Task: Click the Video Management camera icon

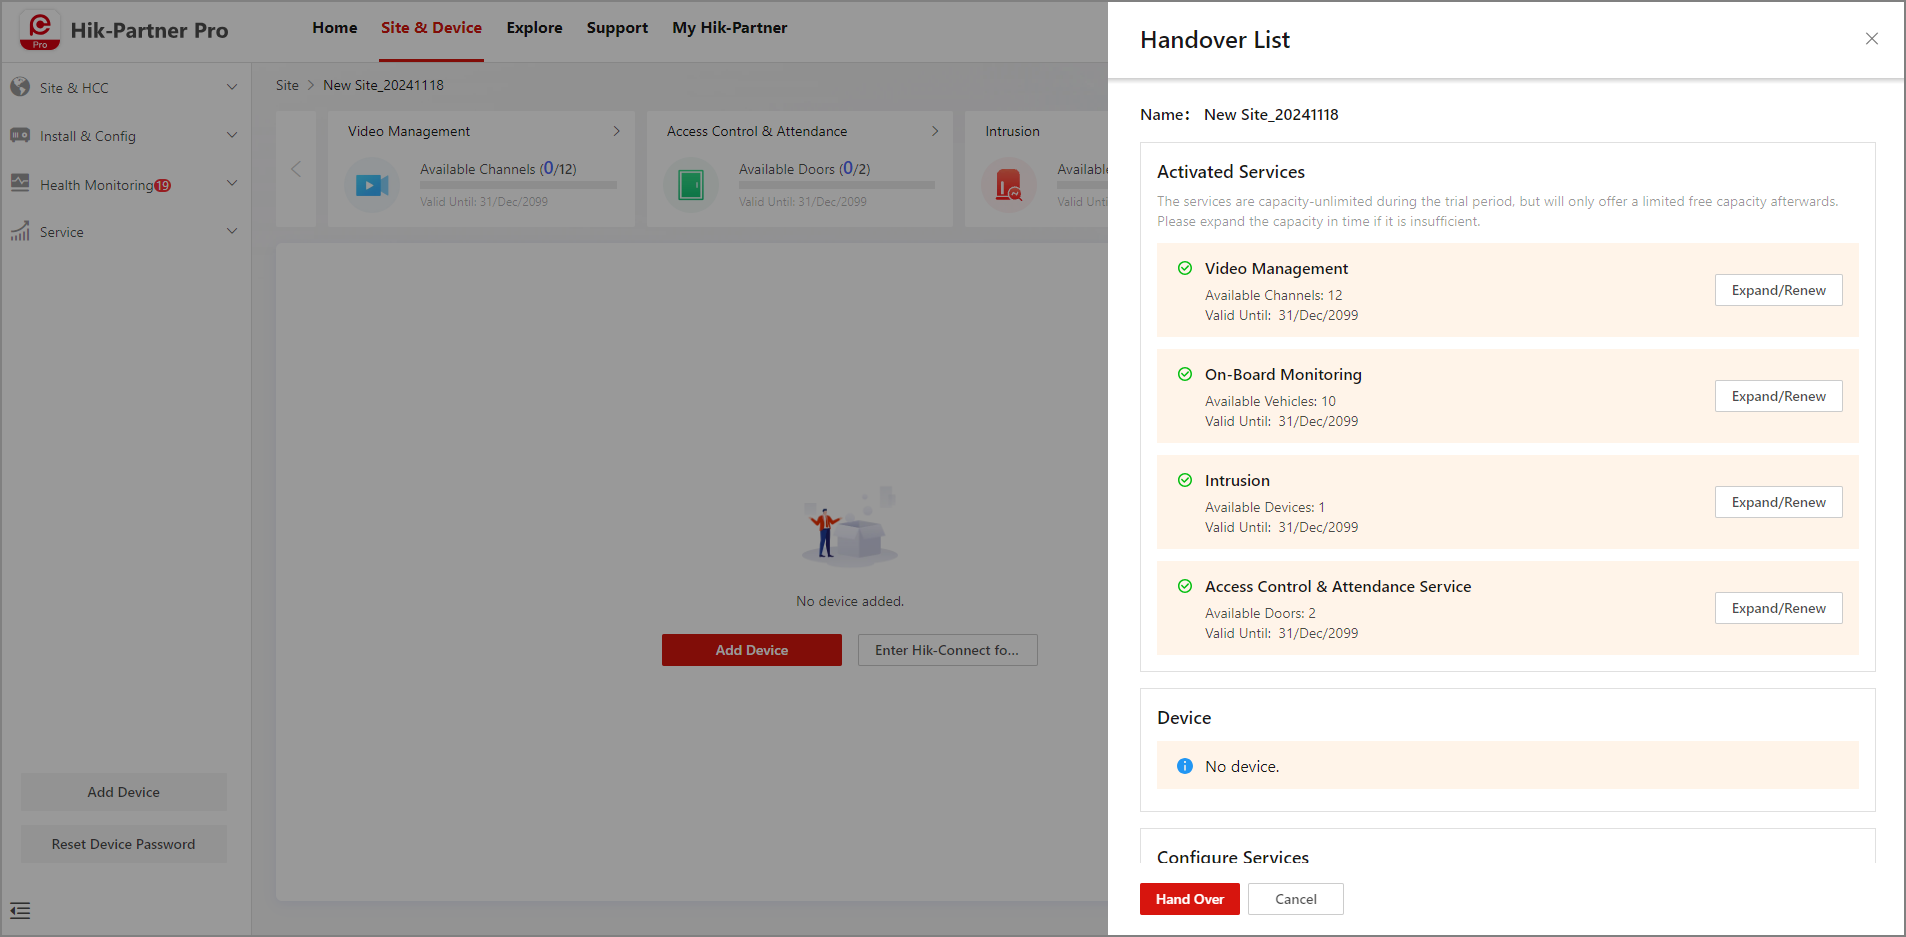Action: point(372,185)
